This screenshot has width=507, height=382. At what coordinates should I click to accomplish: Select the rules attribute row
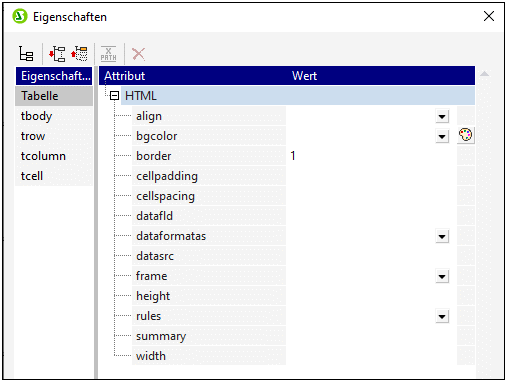pyautogui.click(x=209, y=316)
